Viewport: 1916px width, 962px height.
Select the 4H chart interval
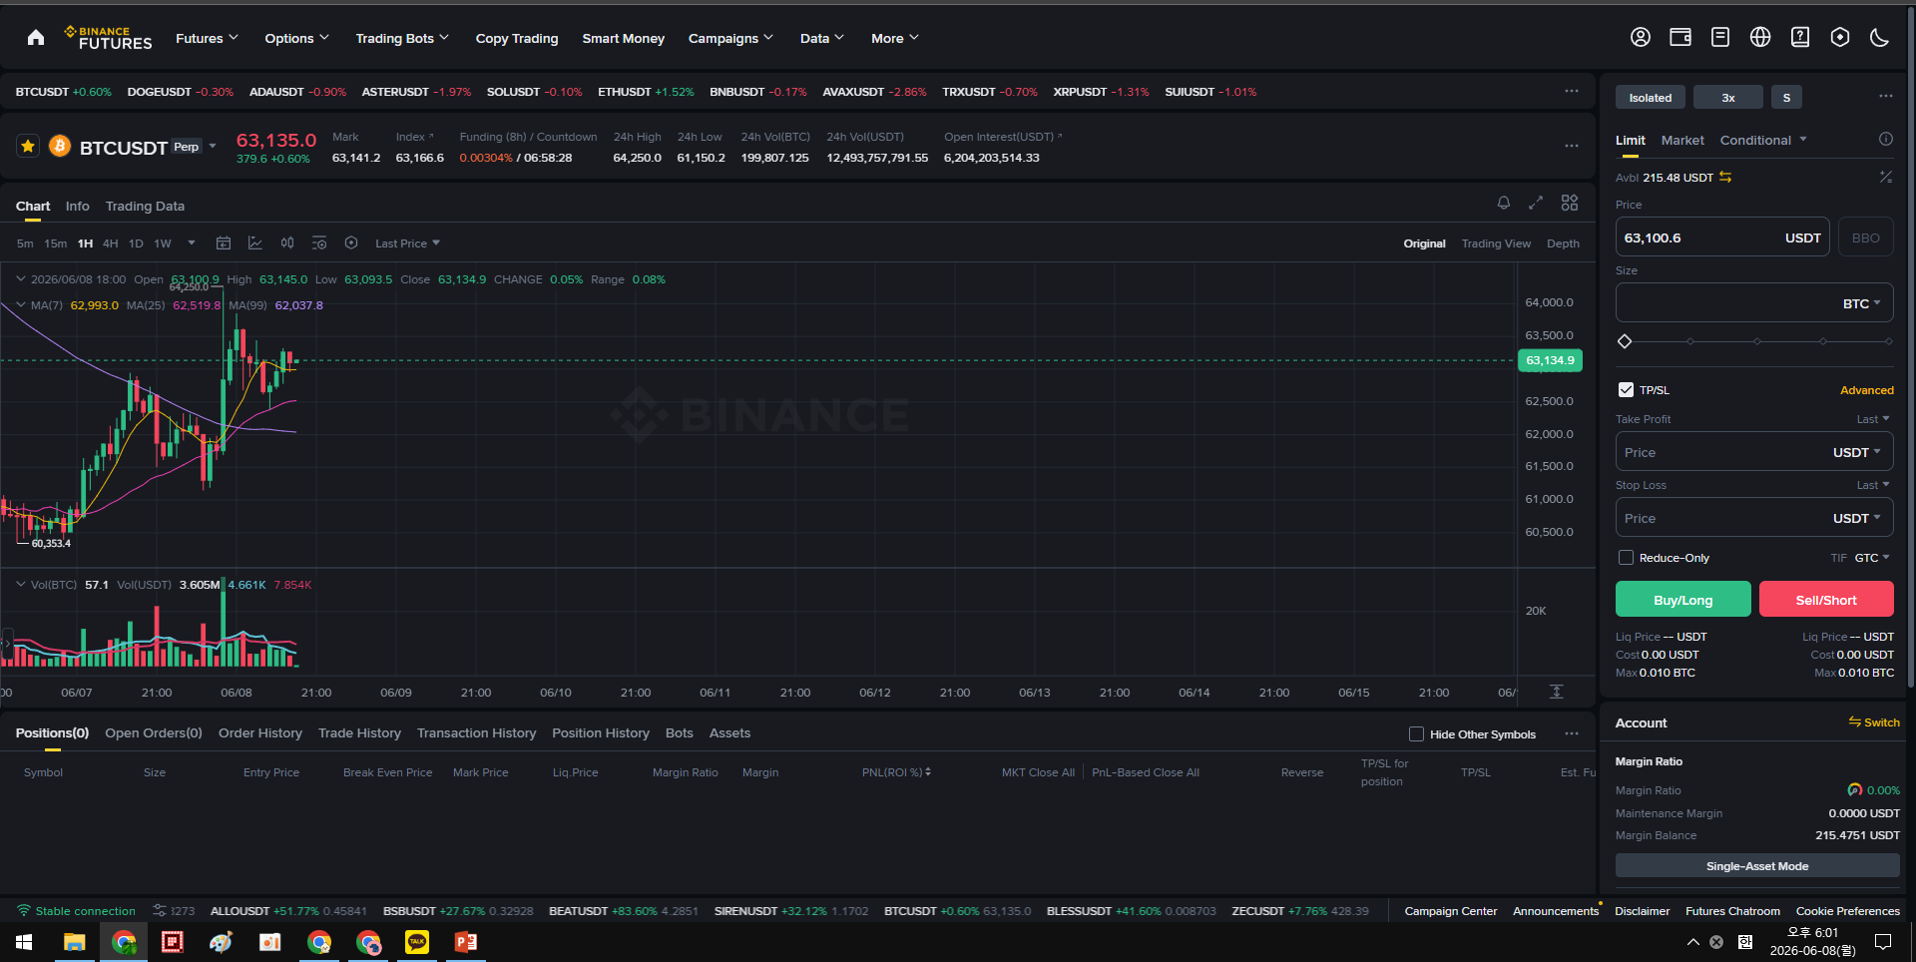(110, 243)
